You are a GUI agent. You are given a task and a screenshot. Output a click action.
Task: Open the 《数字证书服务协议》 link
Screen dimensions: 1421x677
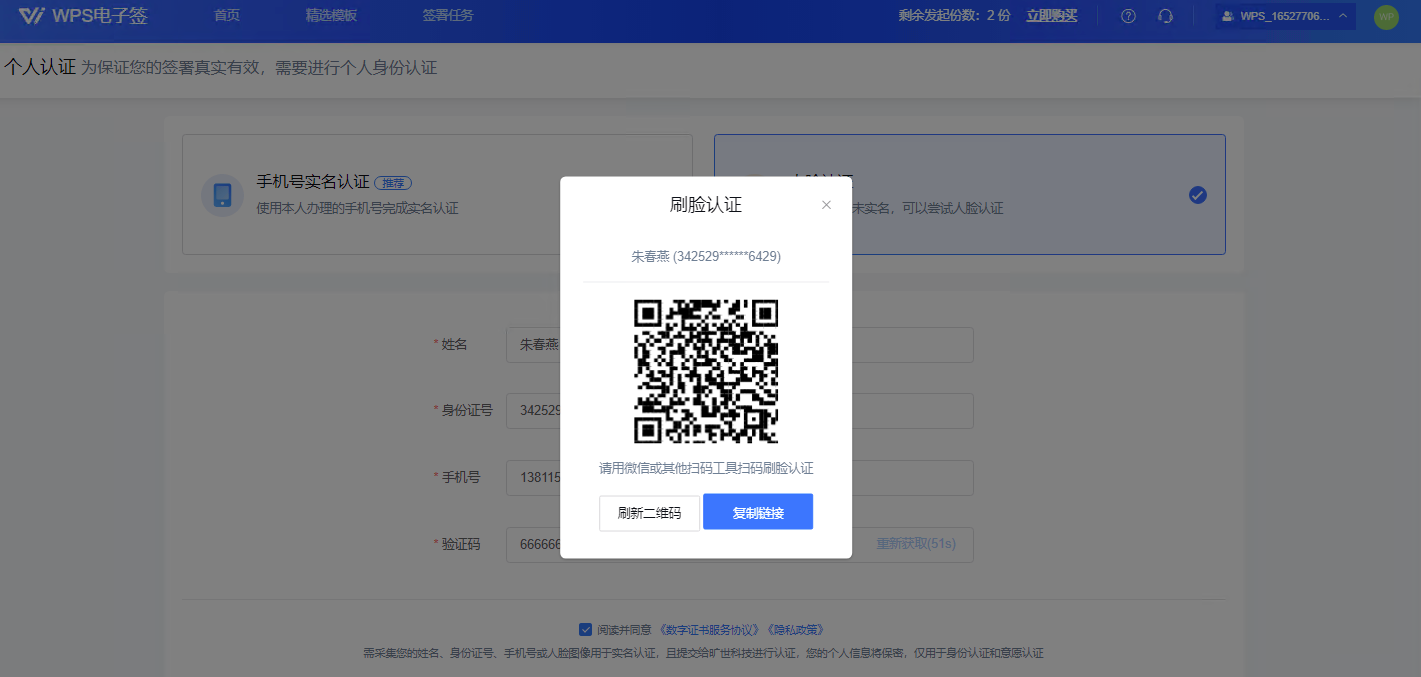click(710, 630)
